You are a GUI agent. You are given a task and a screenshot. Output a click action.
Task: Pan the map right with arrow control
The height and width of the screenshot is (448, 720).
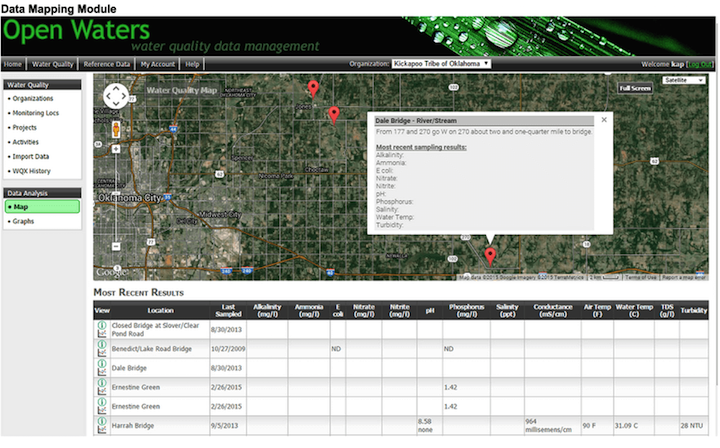[124, 96]
